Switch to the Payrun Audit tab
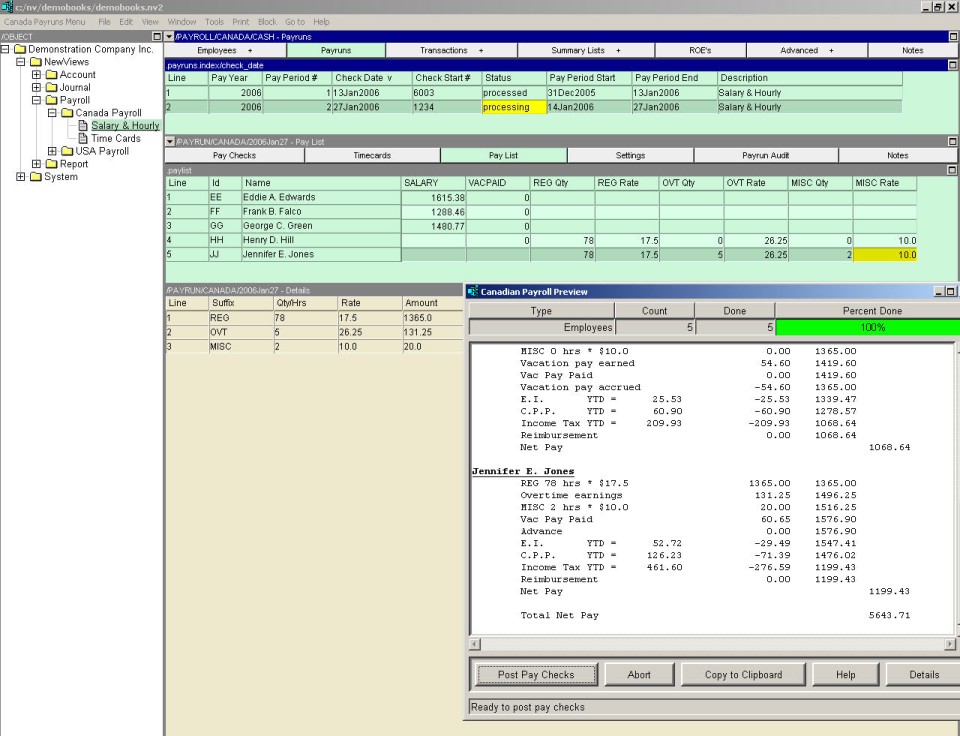960x736 pixels. [x=765, y=156]
